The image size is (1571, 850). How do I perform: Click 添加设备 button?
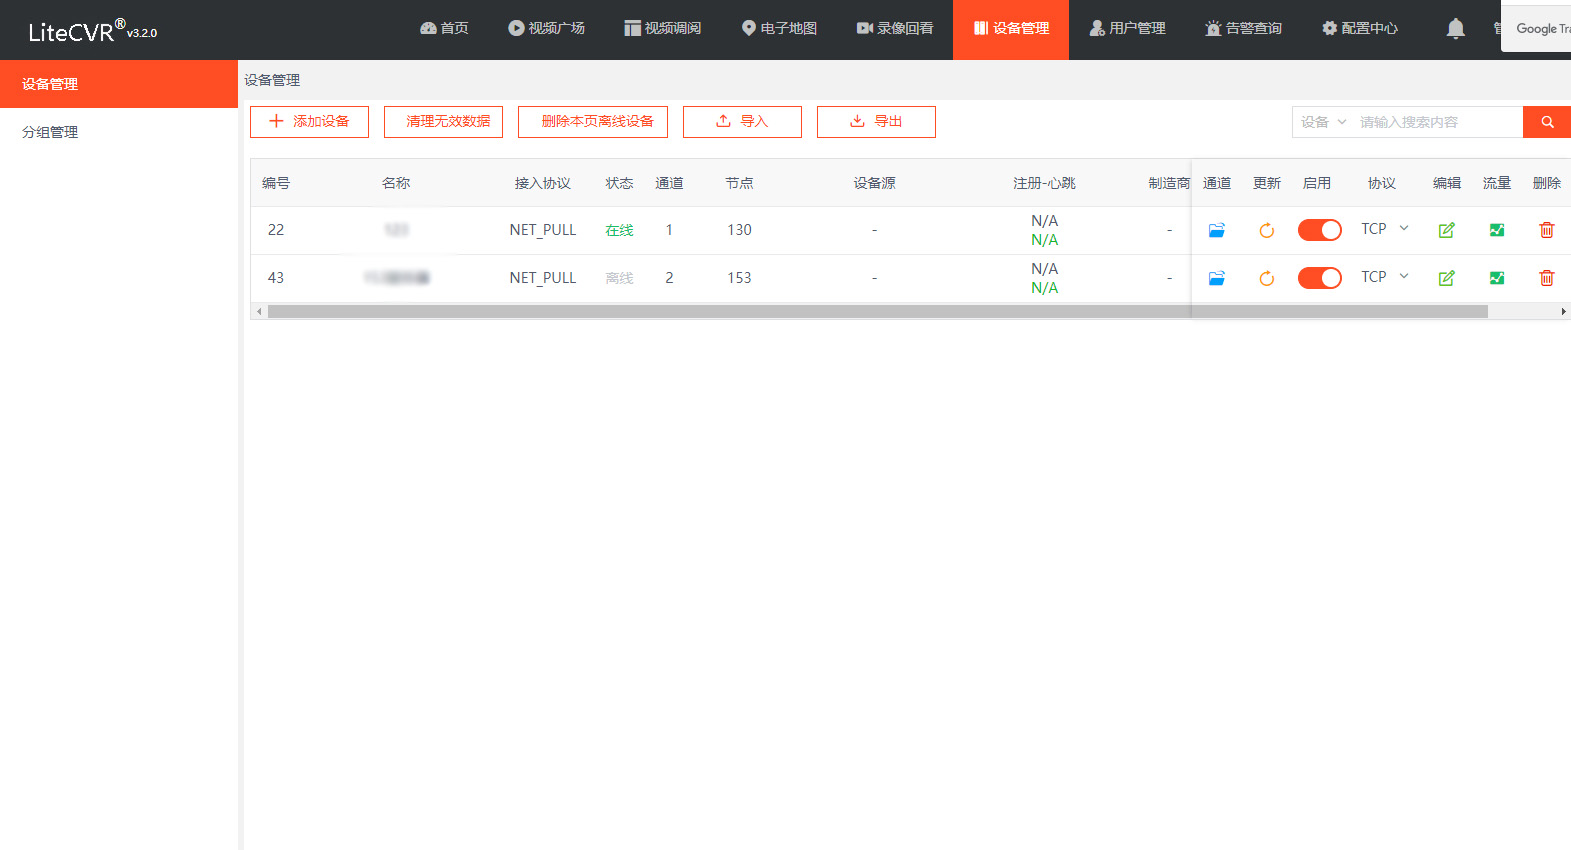tap(309, 122)
